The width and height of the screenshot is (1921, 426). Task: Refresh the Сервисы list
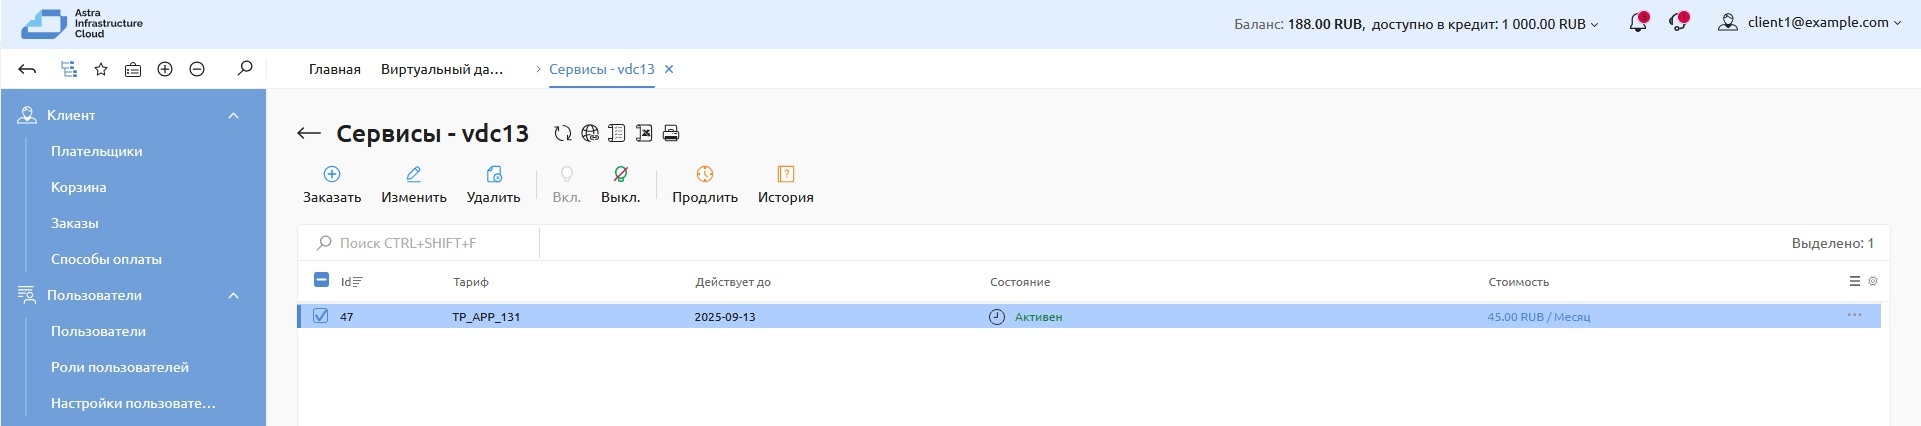[563, 133]
